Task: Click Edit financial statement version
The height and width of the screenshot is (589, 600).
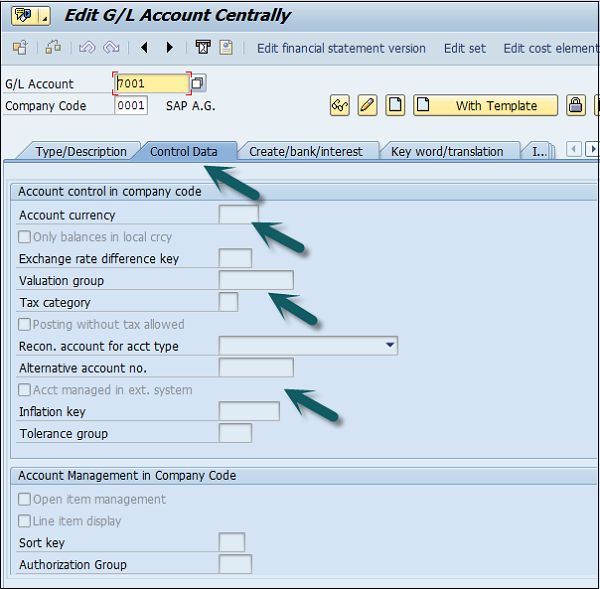Action: (341, 48)
